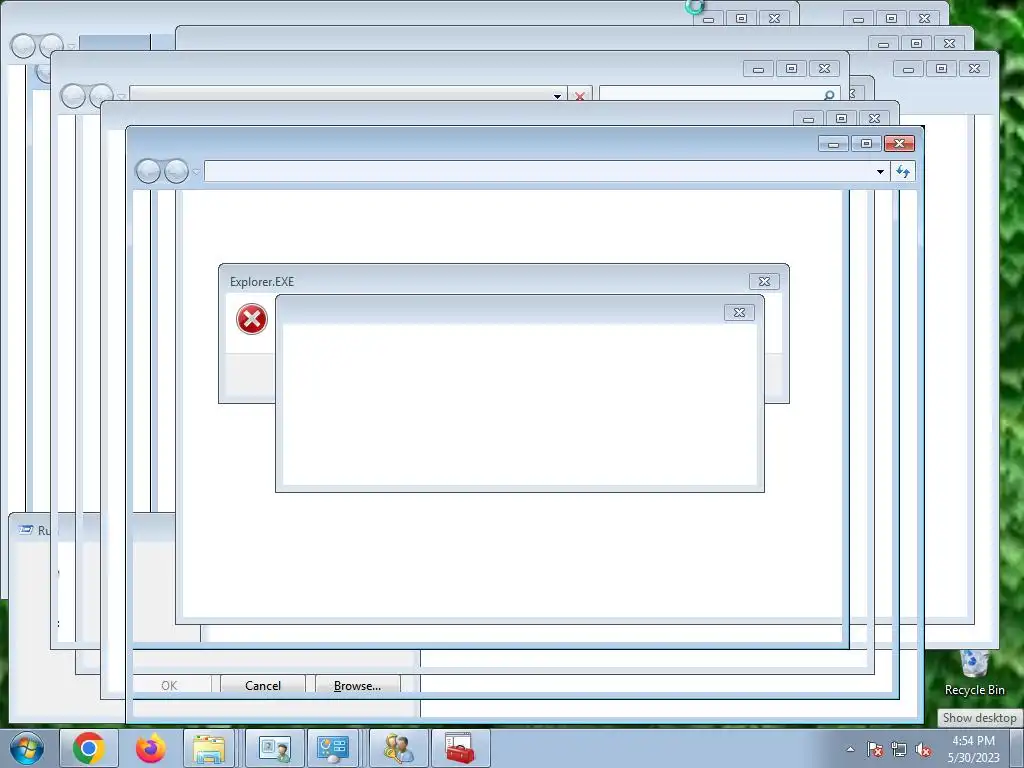This screenshot has width=1024, height=768.
Task: Launch Google Chrome from the taskbar
Action: pyautogui.click(x=89, y=748)
